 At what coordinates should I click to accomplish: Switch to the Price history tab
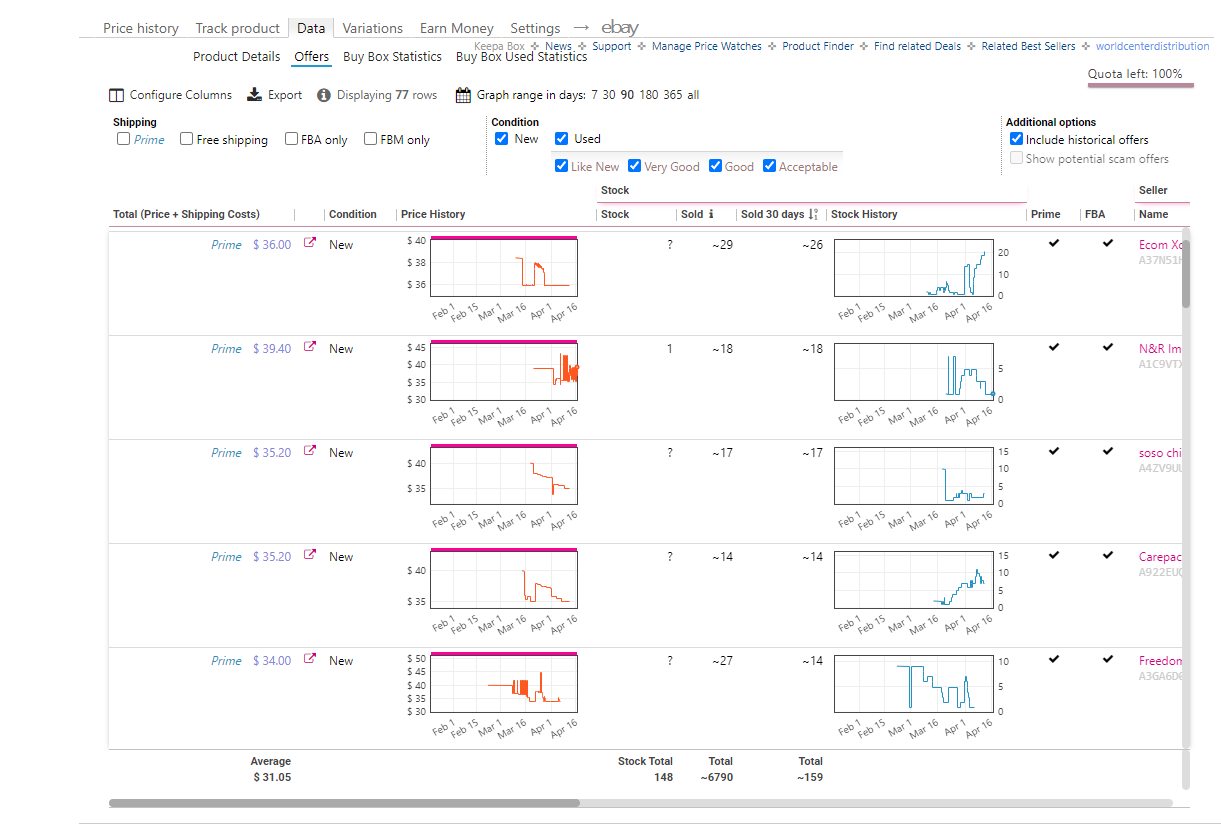(141, 28)
